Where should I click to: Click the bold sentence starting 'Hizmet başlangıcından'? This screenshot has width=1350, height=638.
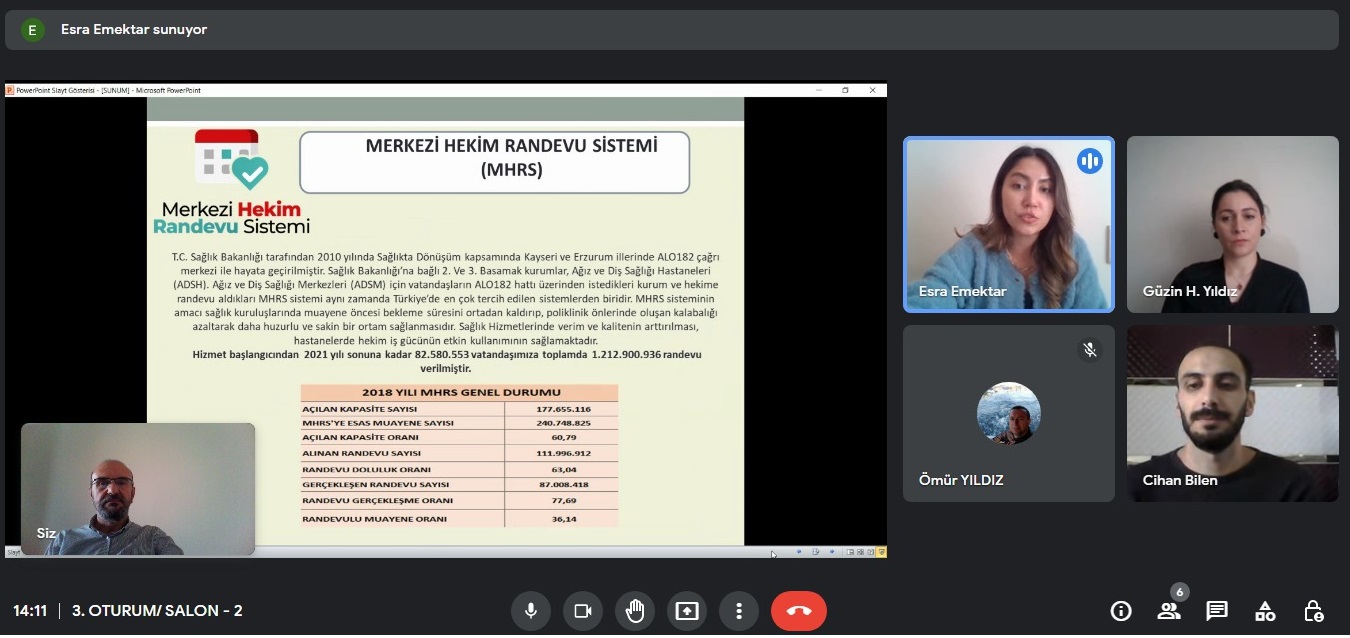tap(446, 361)
